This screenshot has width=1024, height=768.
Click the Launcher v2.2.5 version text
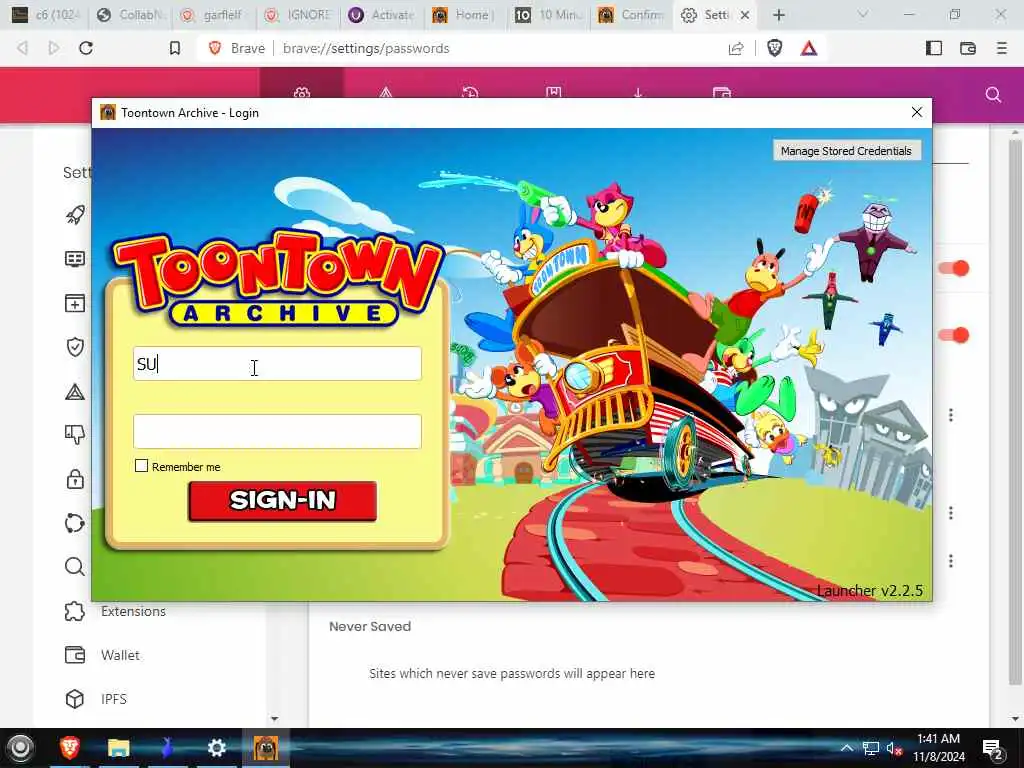tap(870, 590)
